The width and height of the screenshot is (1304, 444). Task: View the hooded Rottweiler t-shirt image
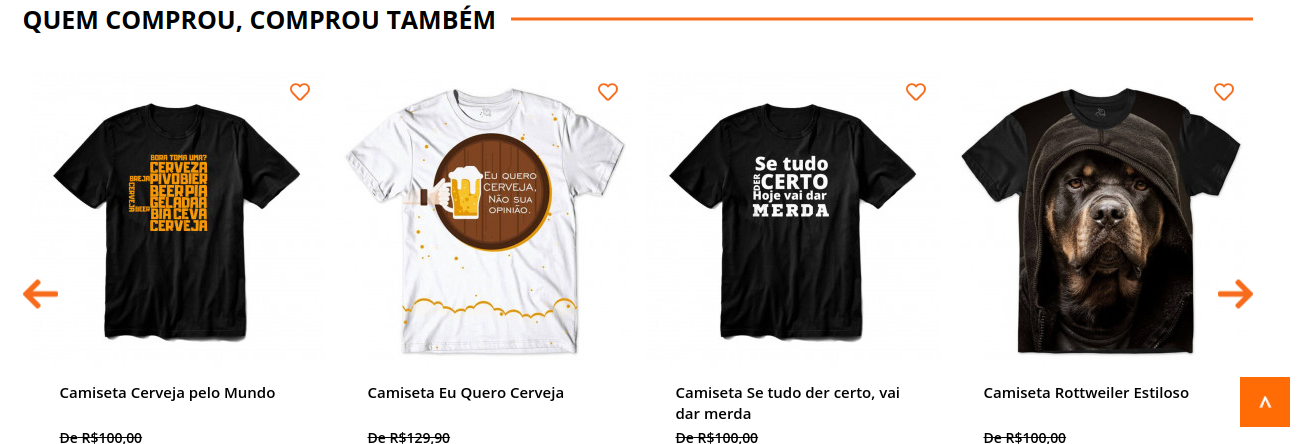point(1100,216)
